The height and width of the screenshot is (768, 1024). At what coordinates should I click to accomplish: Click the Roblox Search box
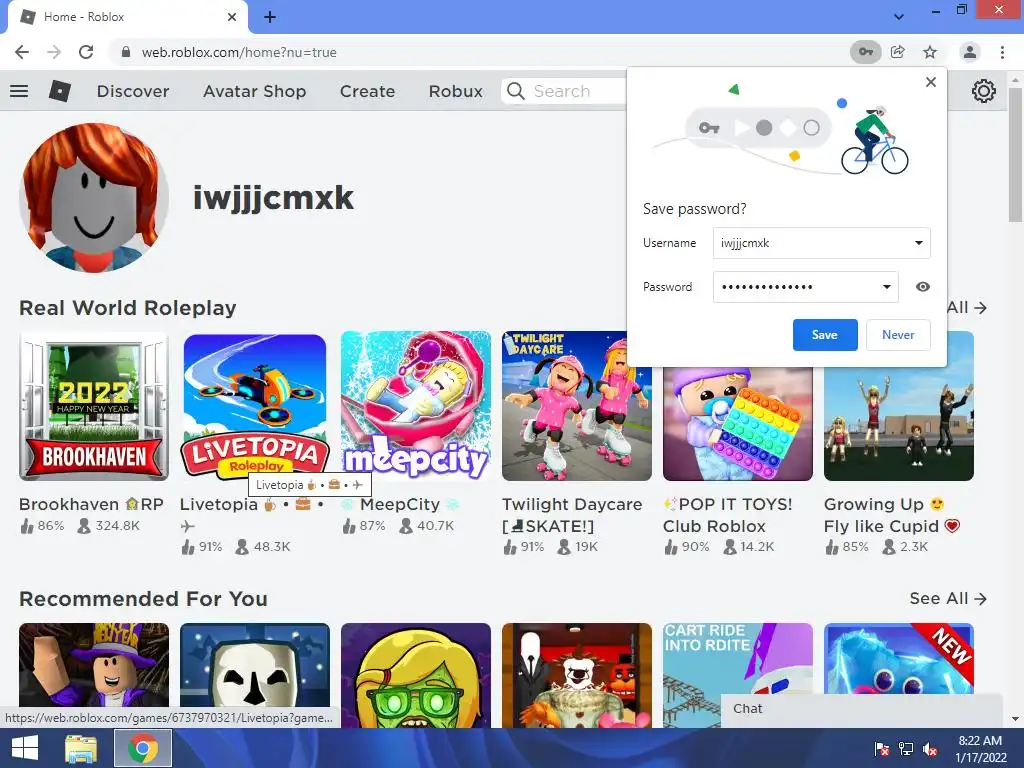click(x=565, y=91)
